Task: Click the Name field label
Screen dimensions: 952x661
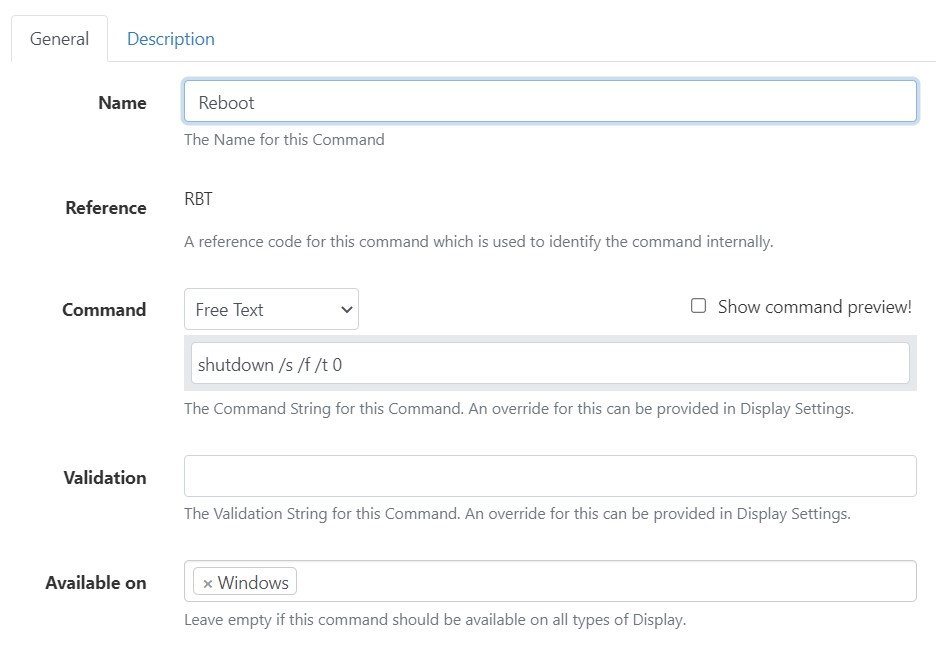Action: click(122, 103)
